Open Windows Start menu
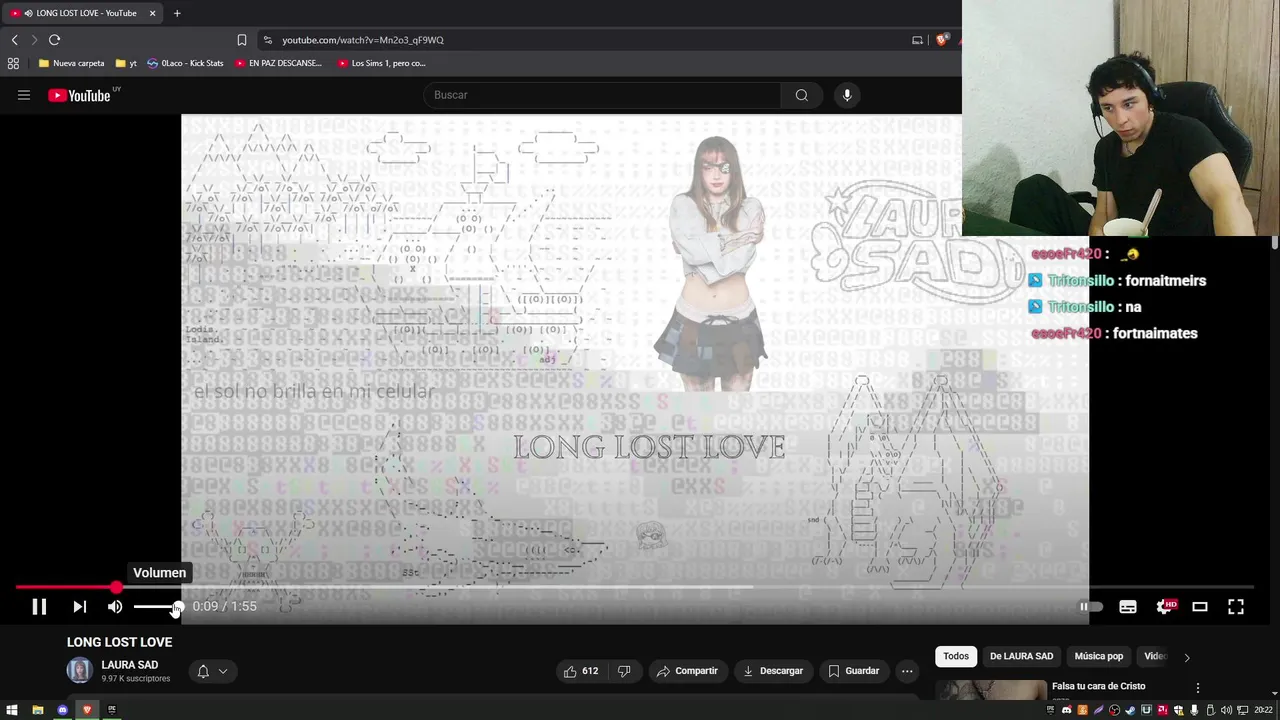1280x720 pixels. tap(12, 710)
